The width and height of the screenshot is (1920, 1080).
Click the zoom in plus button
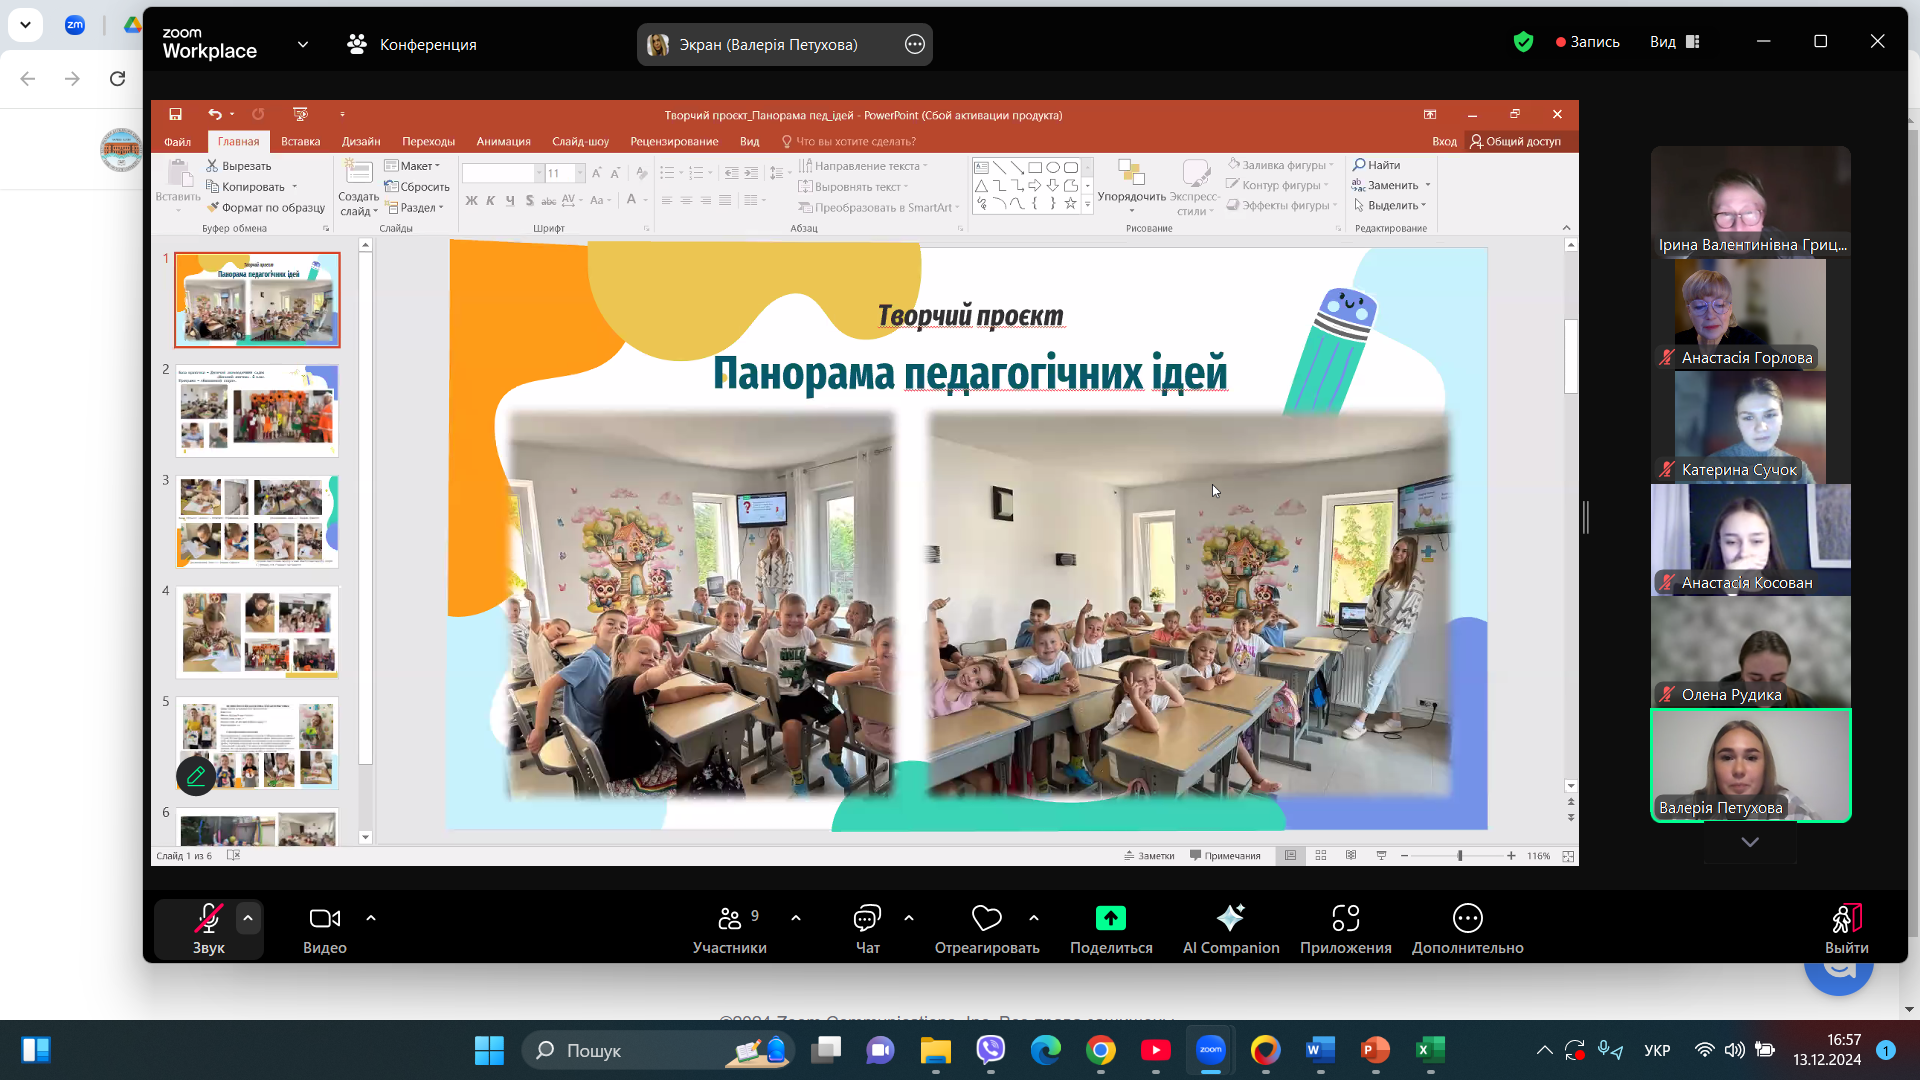point(1511,856)
